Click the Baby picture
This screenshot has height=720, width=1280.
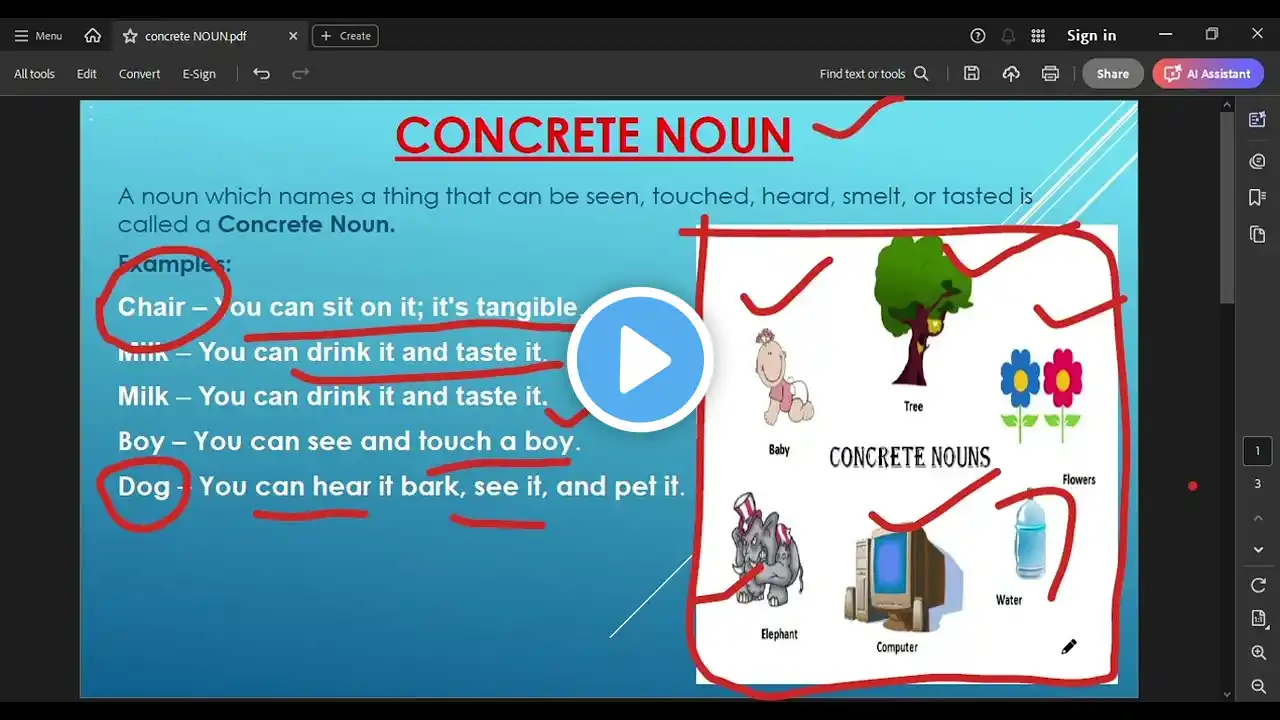(x=783, y=376)
